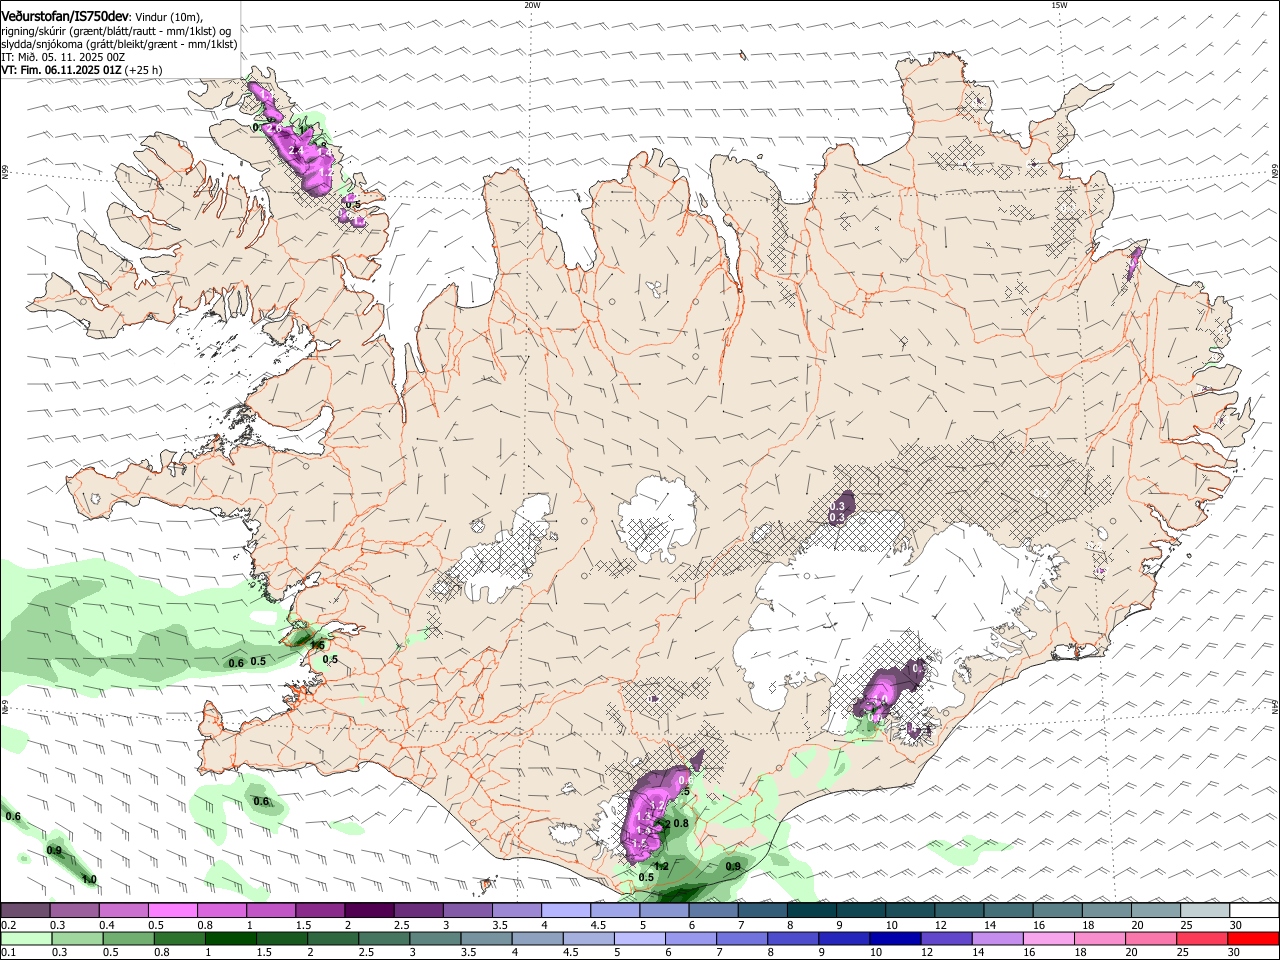Click the white Hofsjökull glacier in central Iceland
Image resolution: width=1280 pixels, height=960 pixels.
[657, 519]
